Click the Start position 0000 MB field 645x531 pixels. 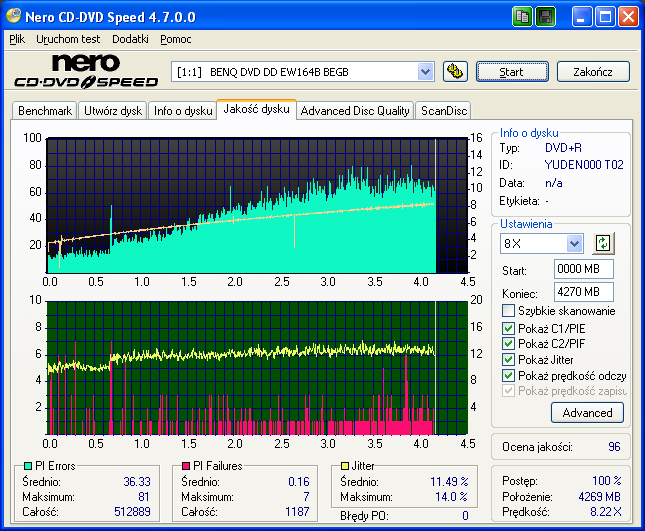click(x=584, y=269)
